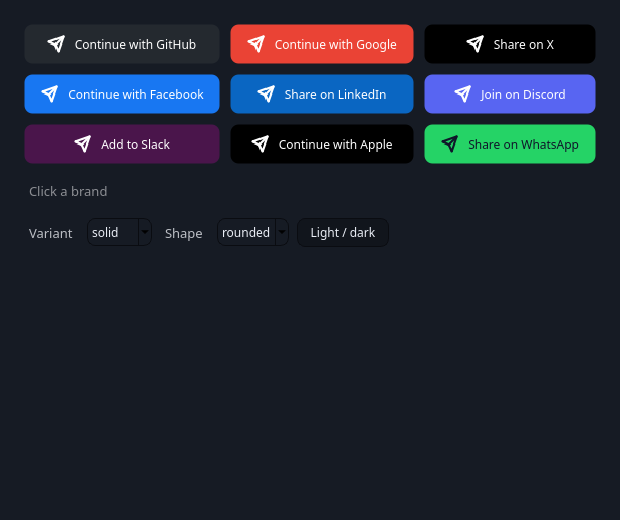Click the "Click a brand" status text
Screen dimensions: 620x520
68,191
